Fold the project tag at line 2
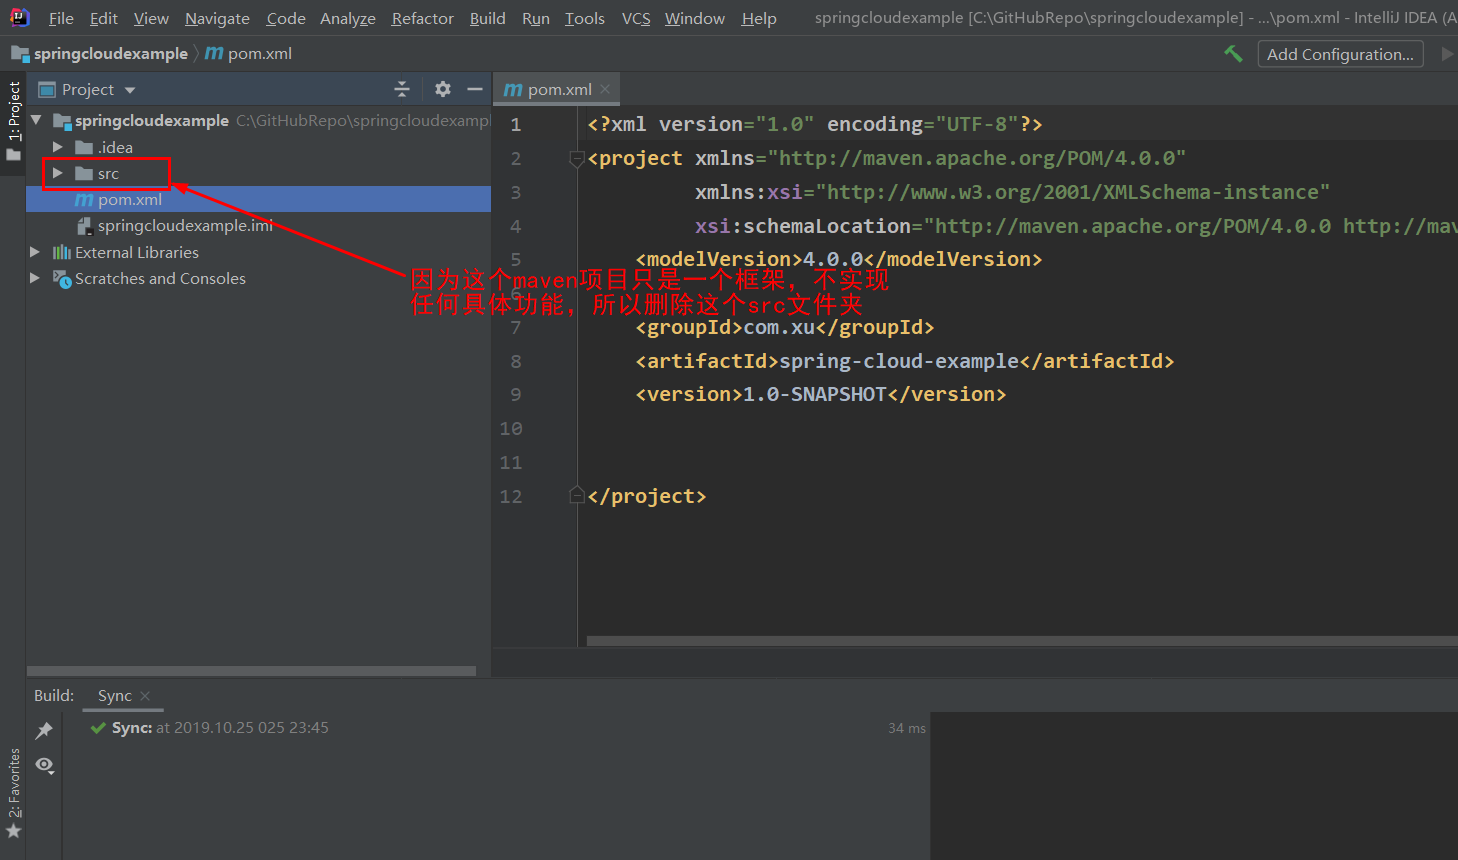 (x=576, y=158)
